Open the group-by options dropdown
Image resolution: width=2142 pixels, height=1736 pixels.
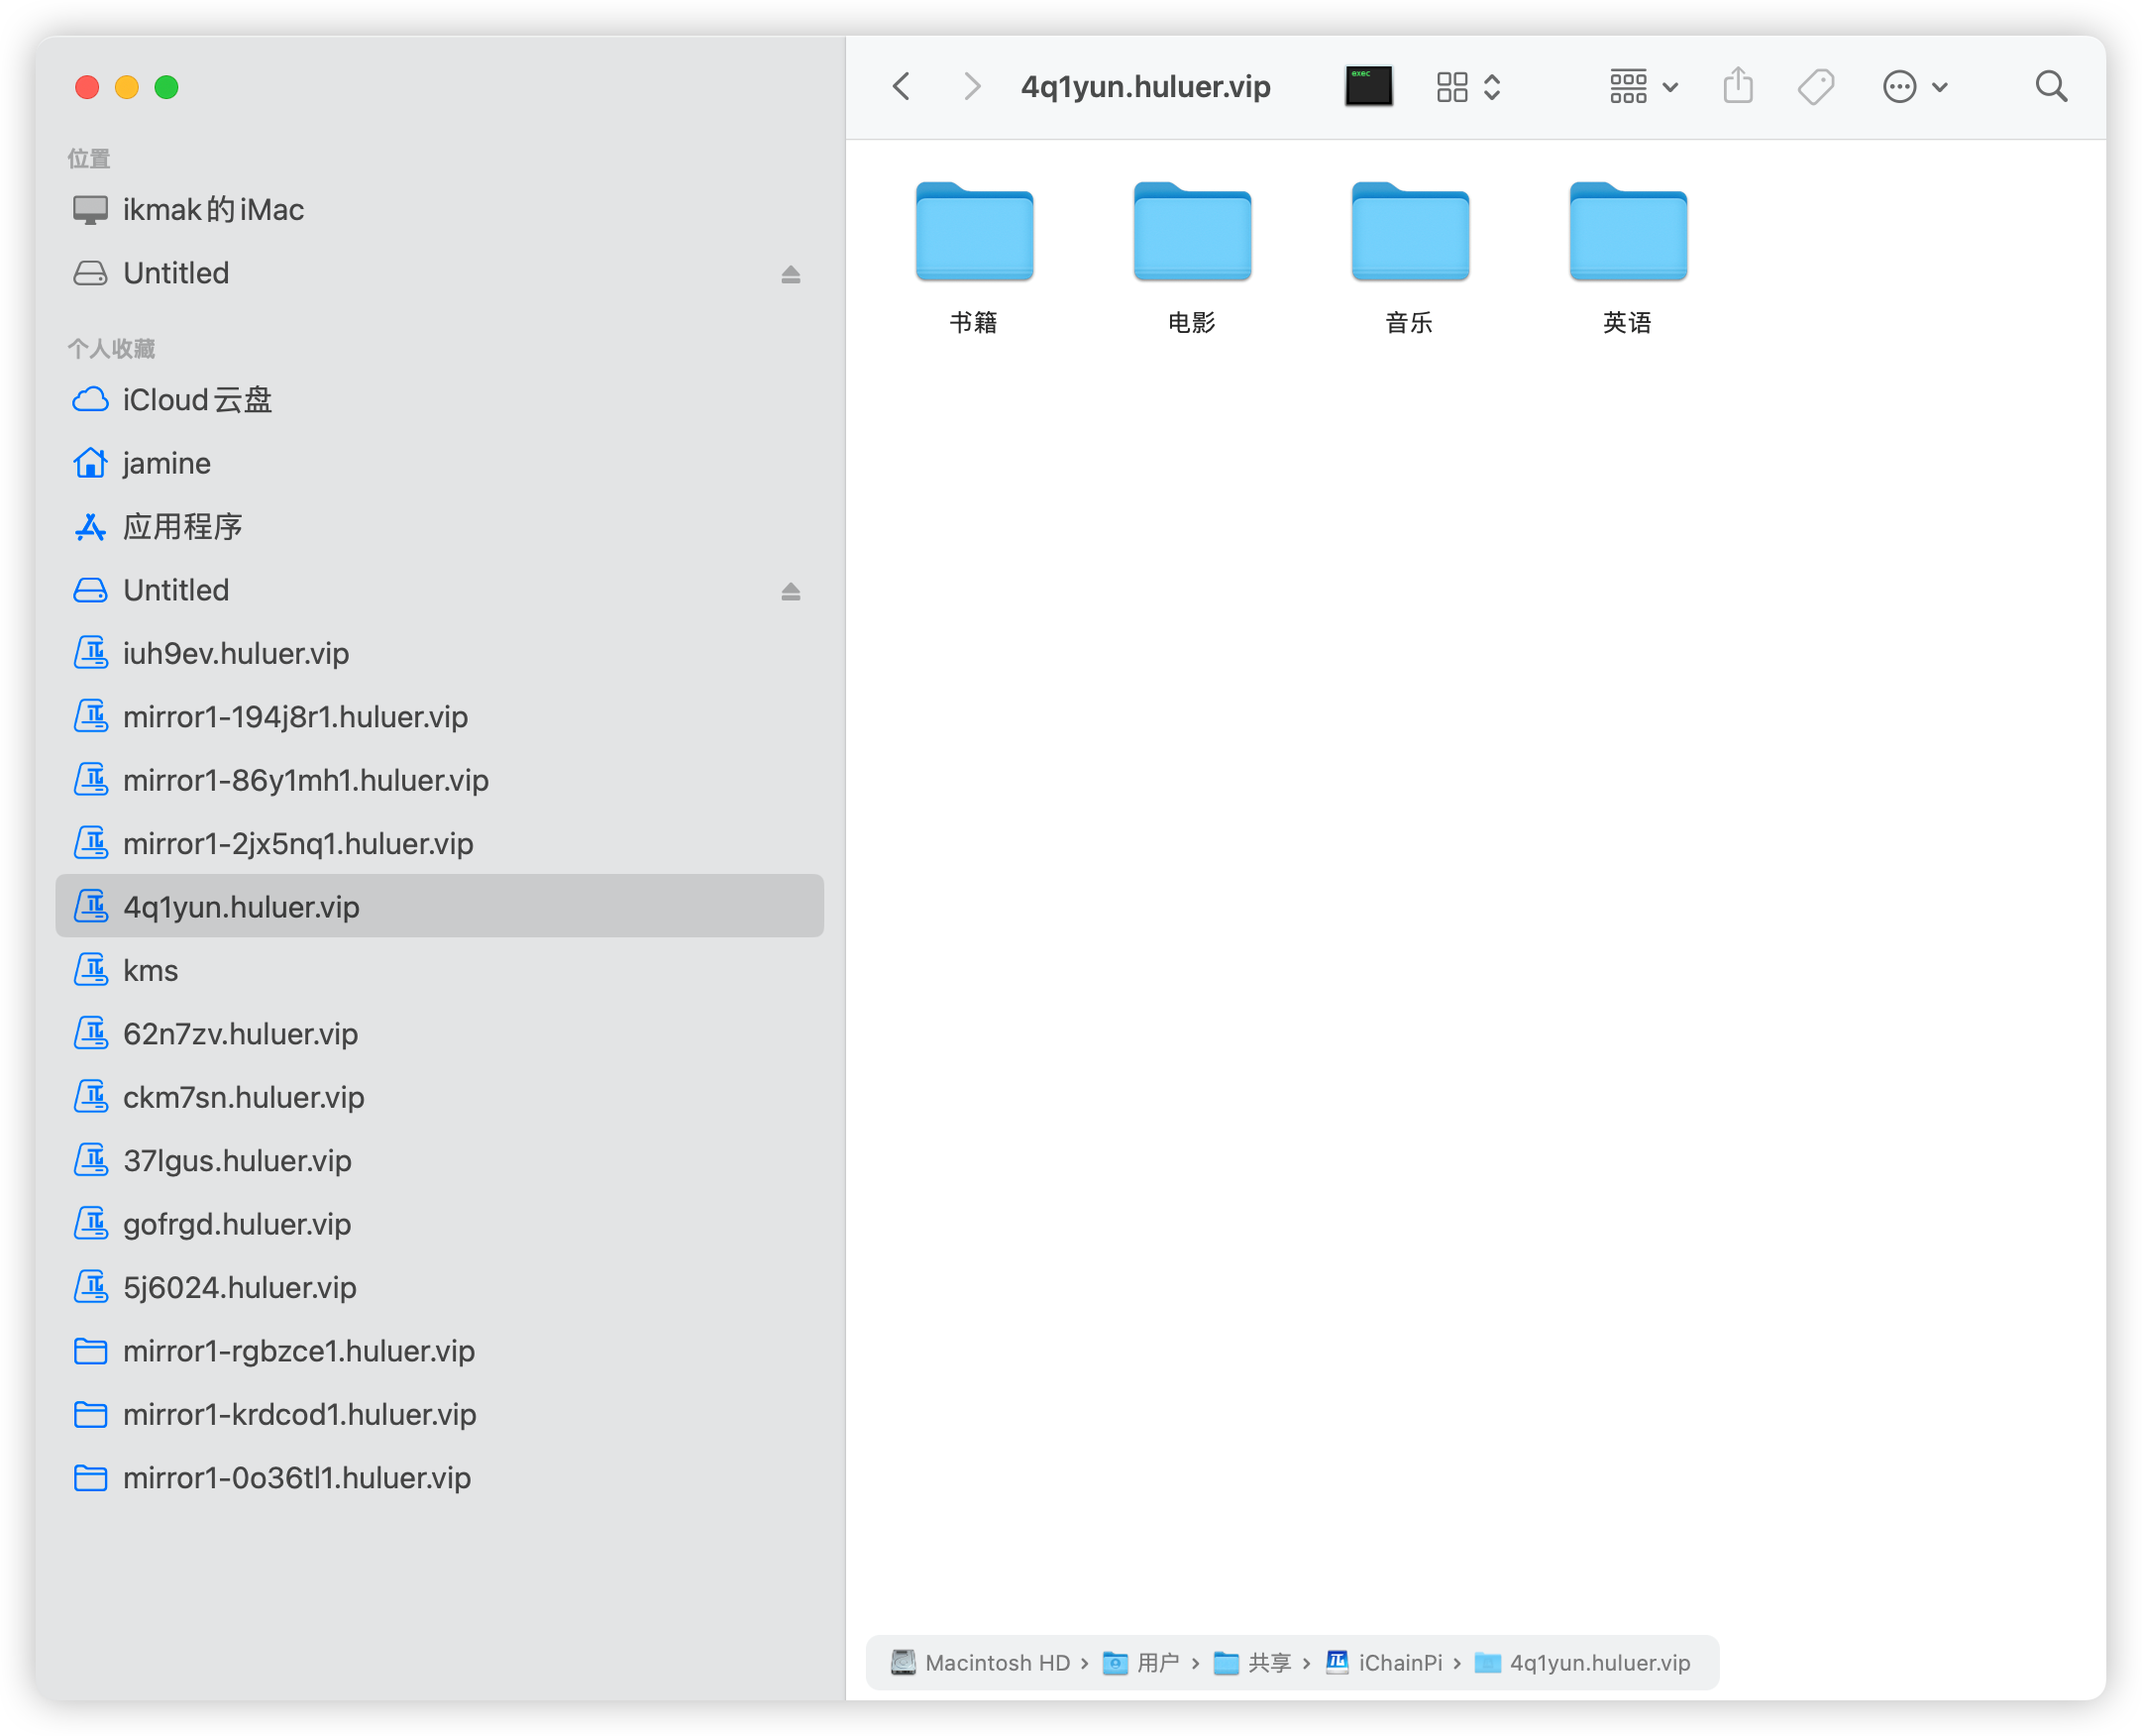(x=1643, y=87)
